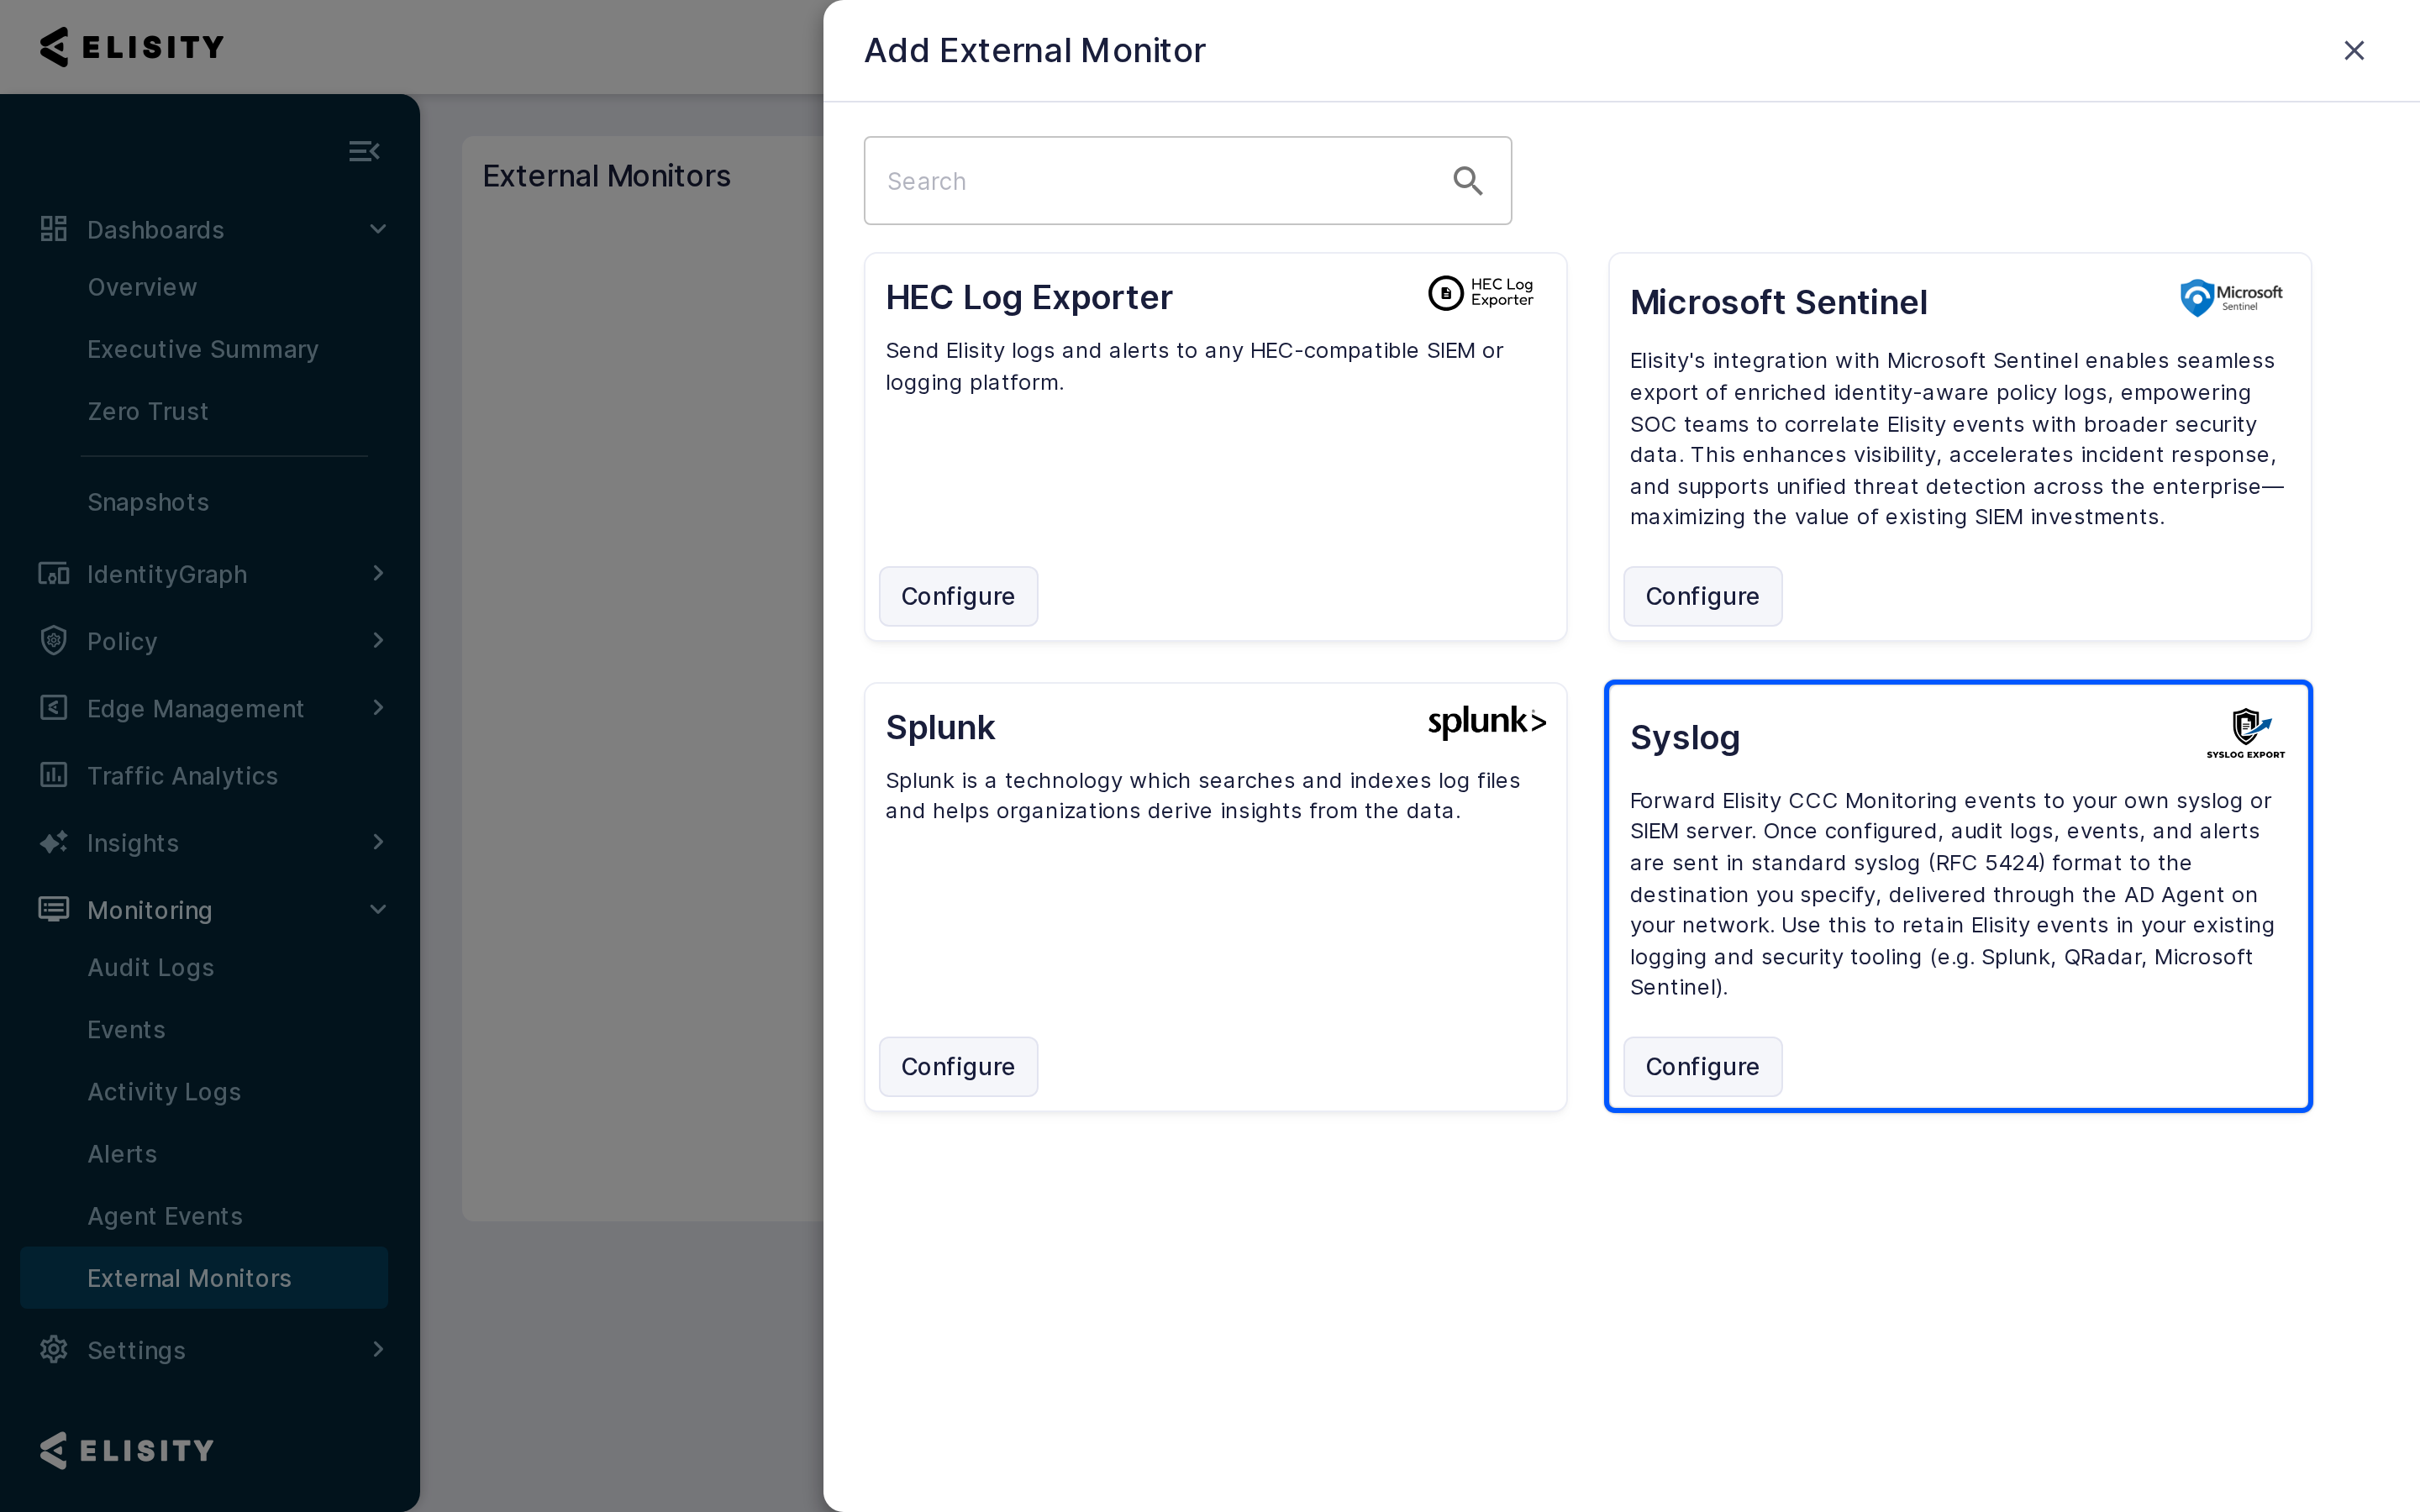
Task: Open the Overview dashboard
Action: point(142,287)
